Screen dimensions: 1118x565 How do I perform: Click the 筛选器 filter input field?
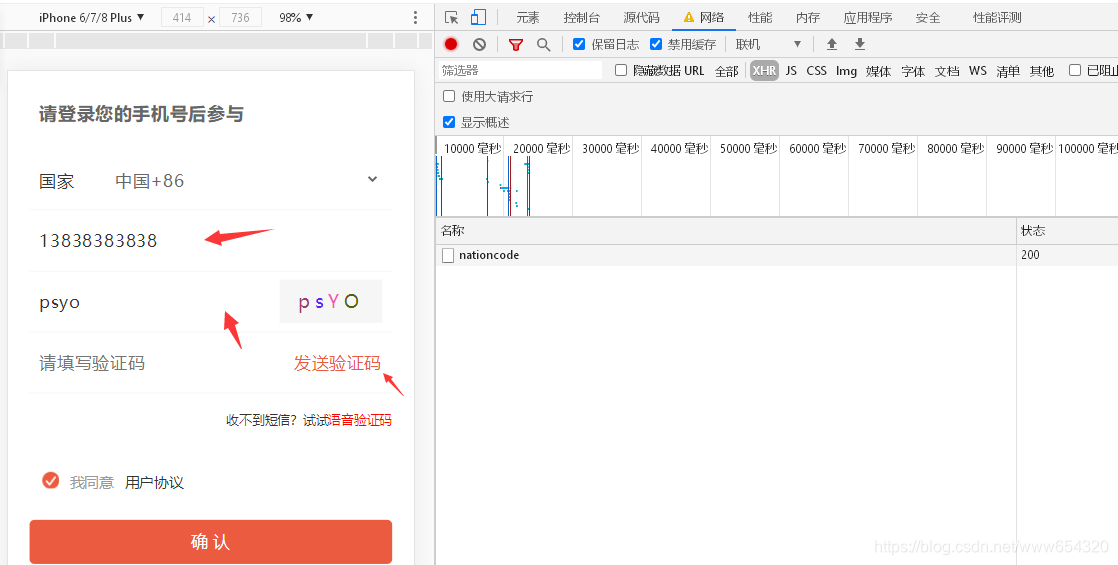point(520,70)
